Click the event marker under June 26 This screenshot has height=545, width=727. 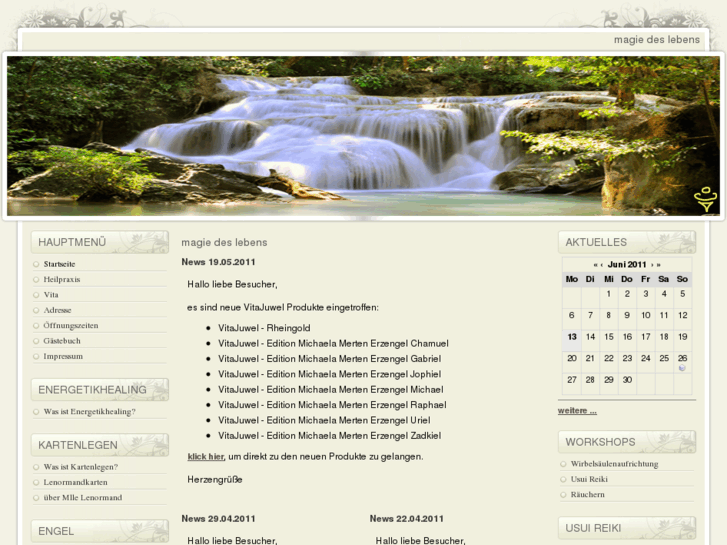click(682, 368)
